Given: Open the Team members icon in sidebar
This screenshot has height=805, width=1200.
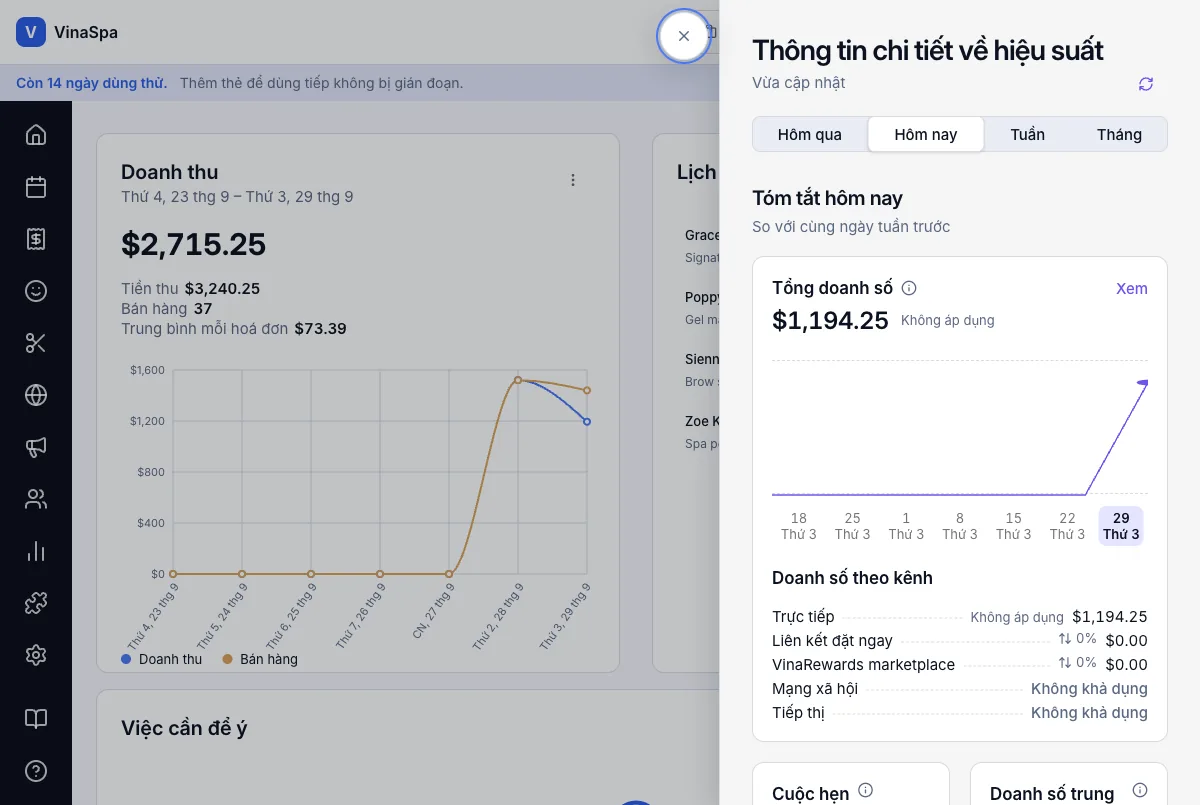Looking at the screenshot, I should [x=36, y=499].
